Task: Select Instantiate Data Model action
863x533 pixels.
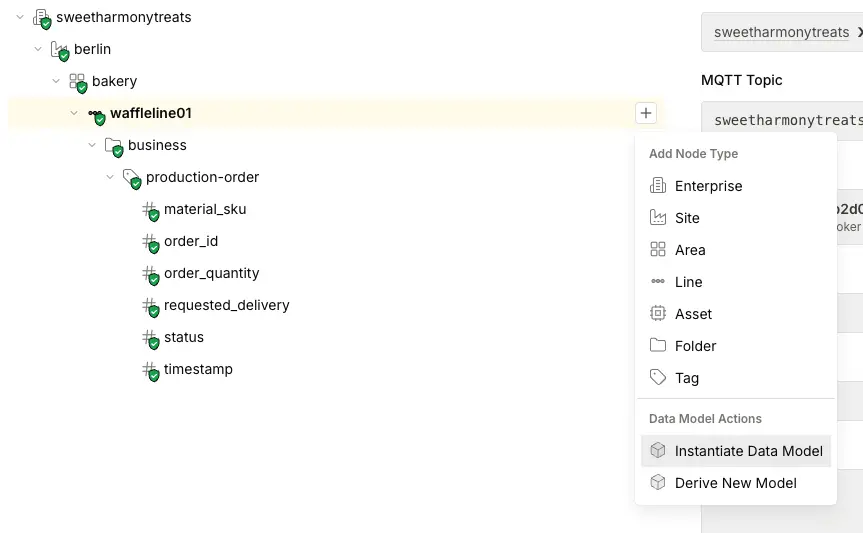Action: [736, 451]
